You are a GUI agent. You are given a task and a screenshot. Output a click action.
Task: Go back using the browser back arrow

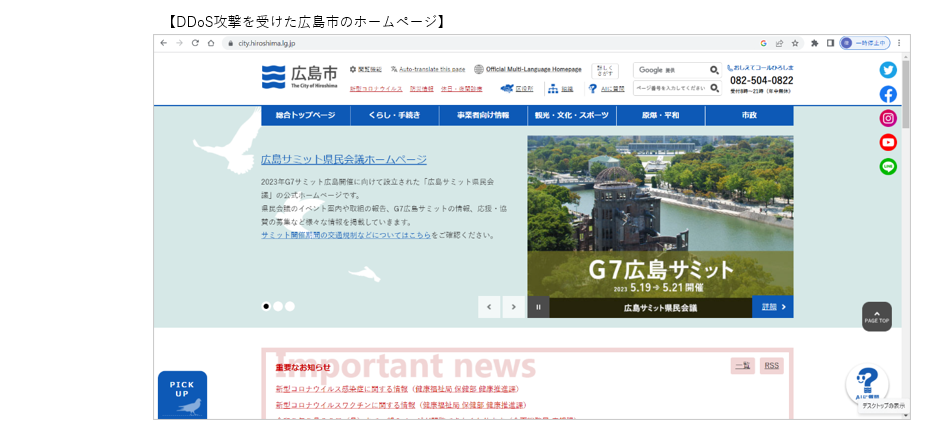pos(164,43)
